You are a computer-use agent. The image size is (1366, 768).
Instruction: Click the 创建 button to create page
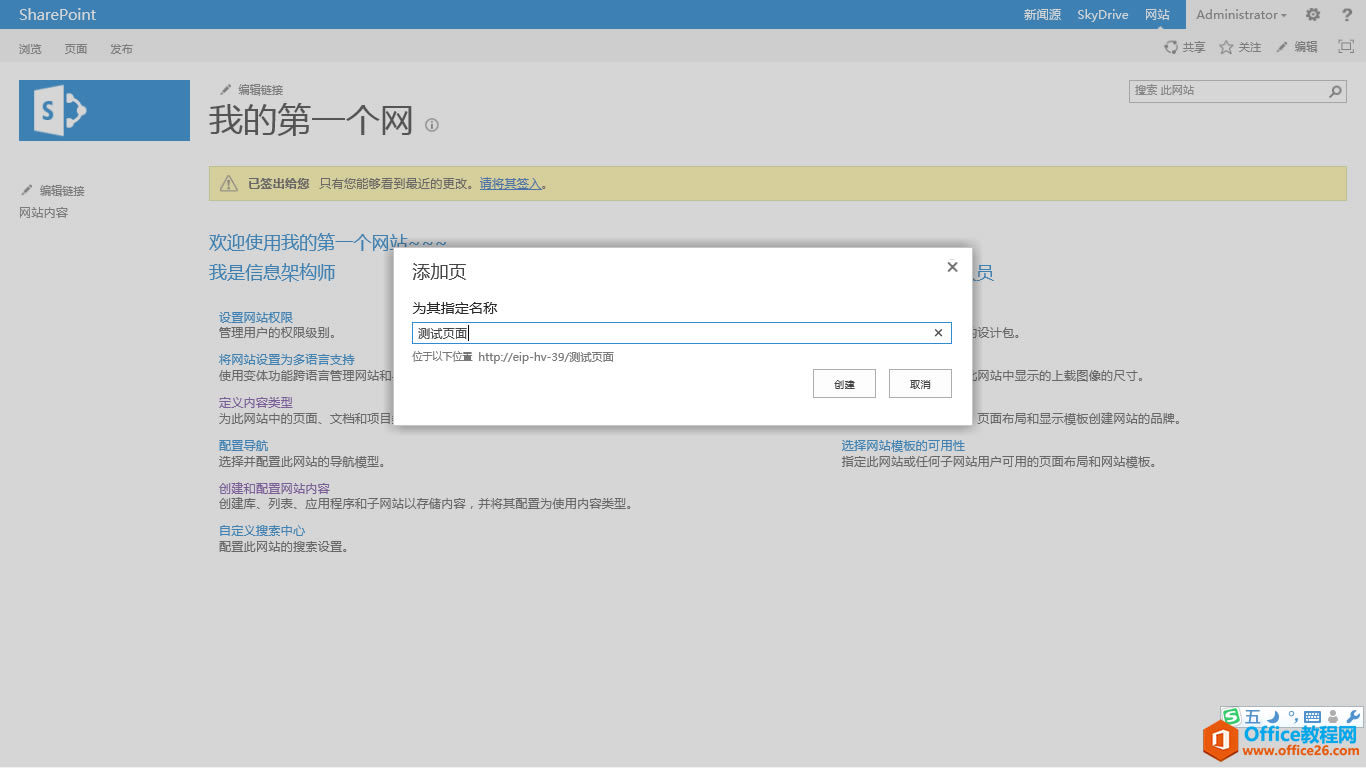tap(843, 383)
